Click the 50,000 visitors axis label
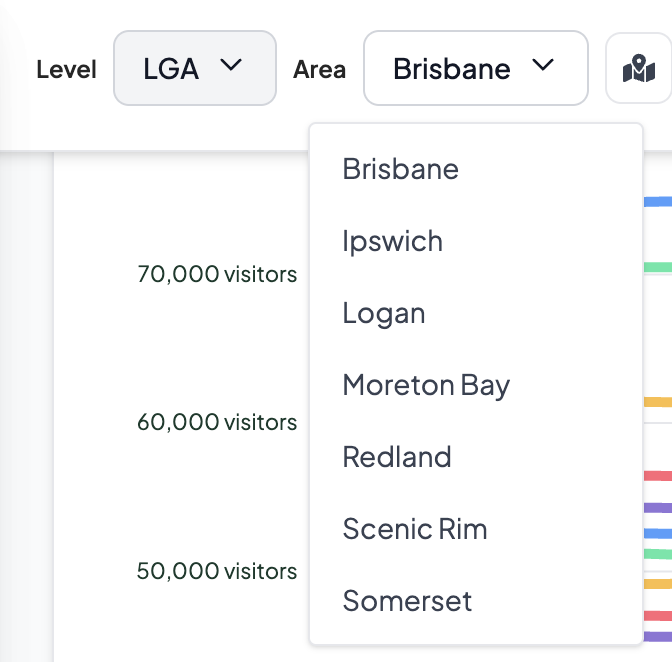Viewport: 672px width, 662px height. pos(217,572)
